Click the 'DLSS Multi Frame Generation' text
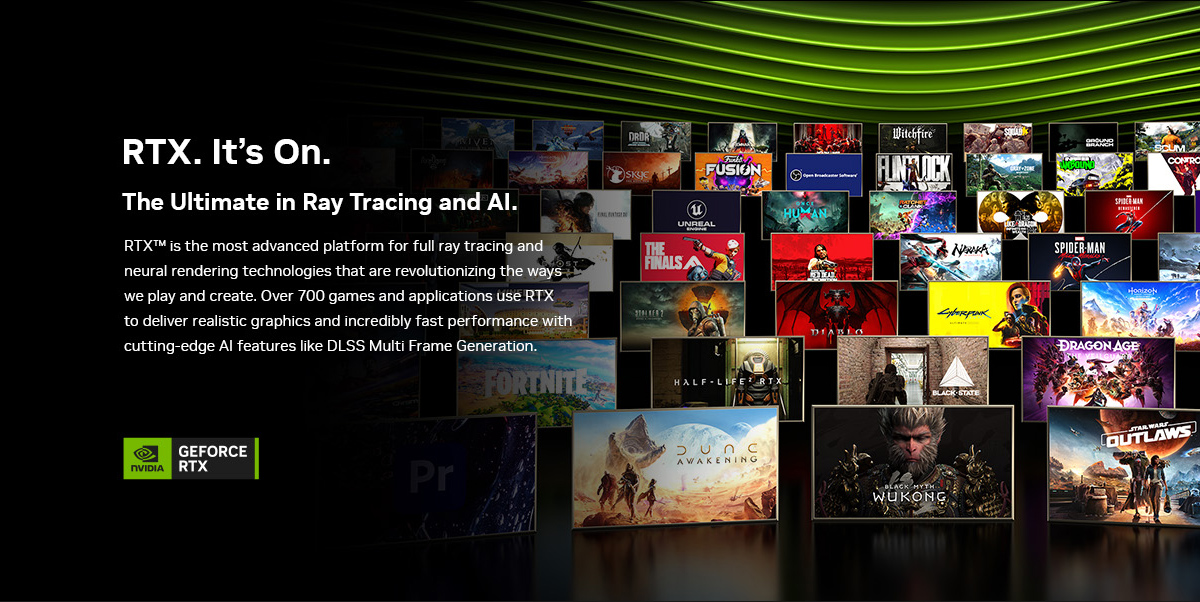Image resolution: width=1200 pixels, height=602 pixels. [x=432, y=346]
